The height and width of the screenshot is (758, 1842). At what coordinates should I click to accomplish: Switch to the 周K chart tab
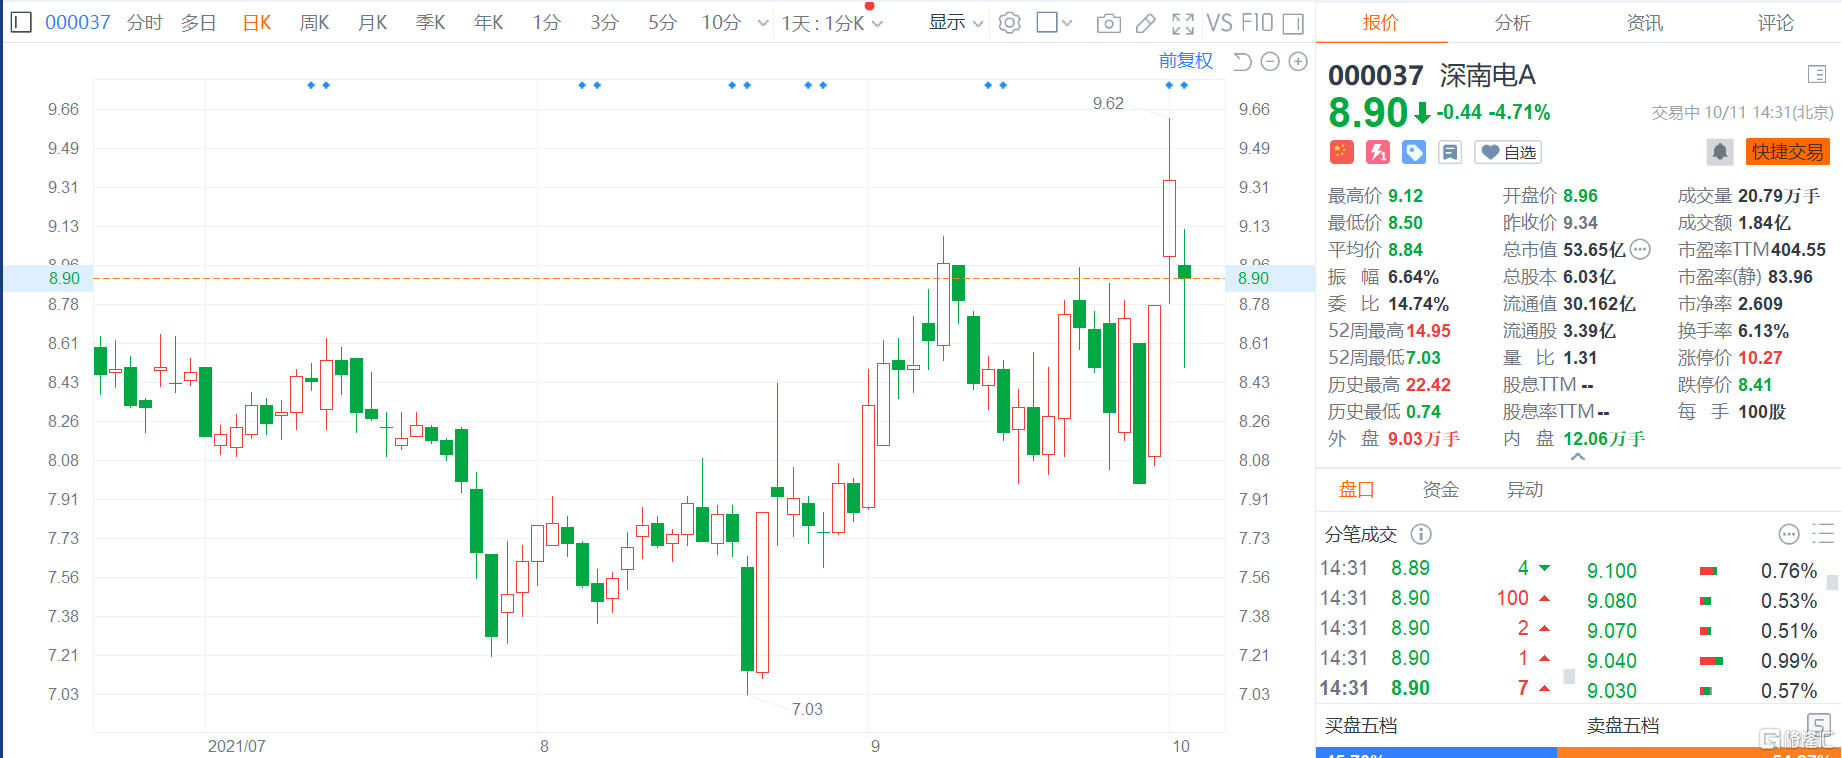(314, 23)
